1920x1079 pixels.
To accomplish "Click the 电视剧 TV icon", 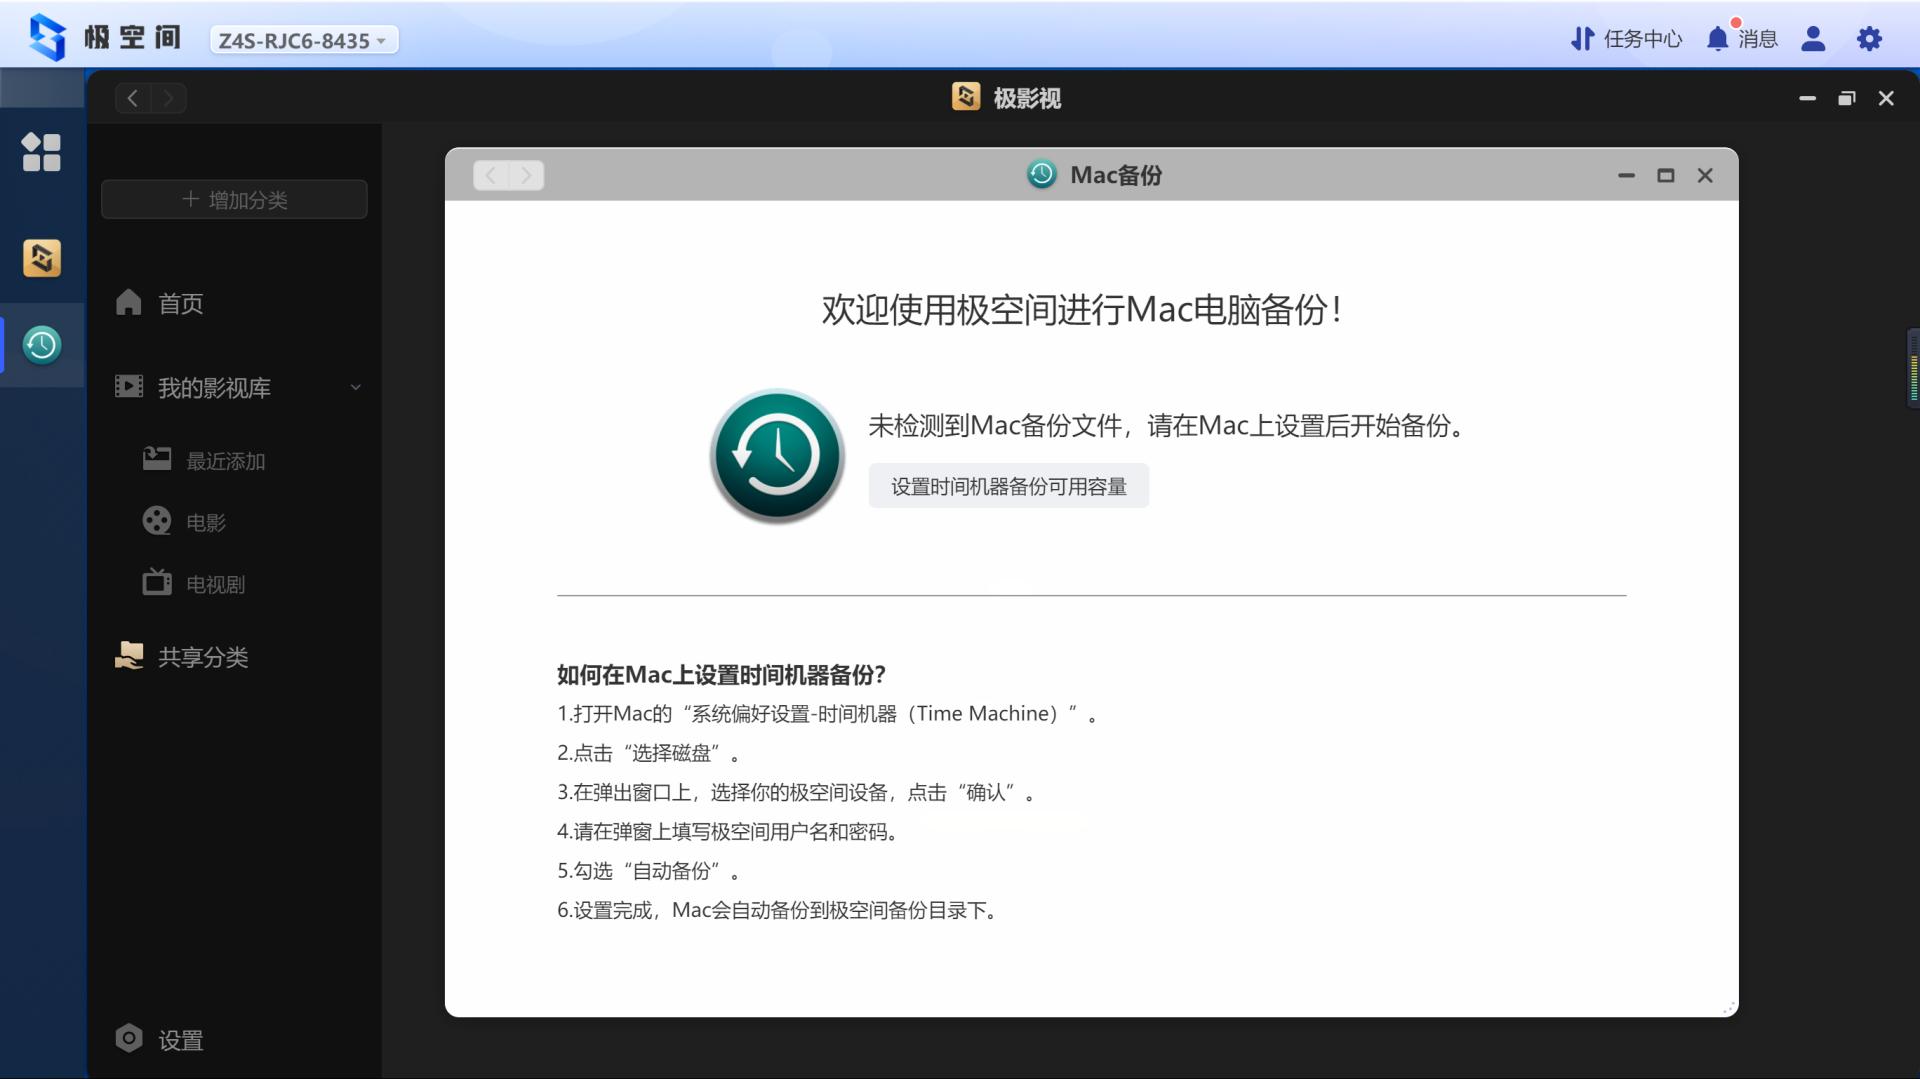I will pos(156,583).
